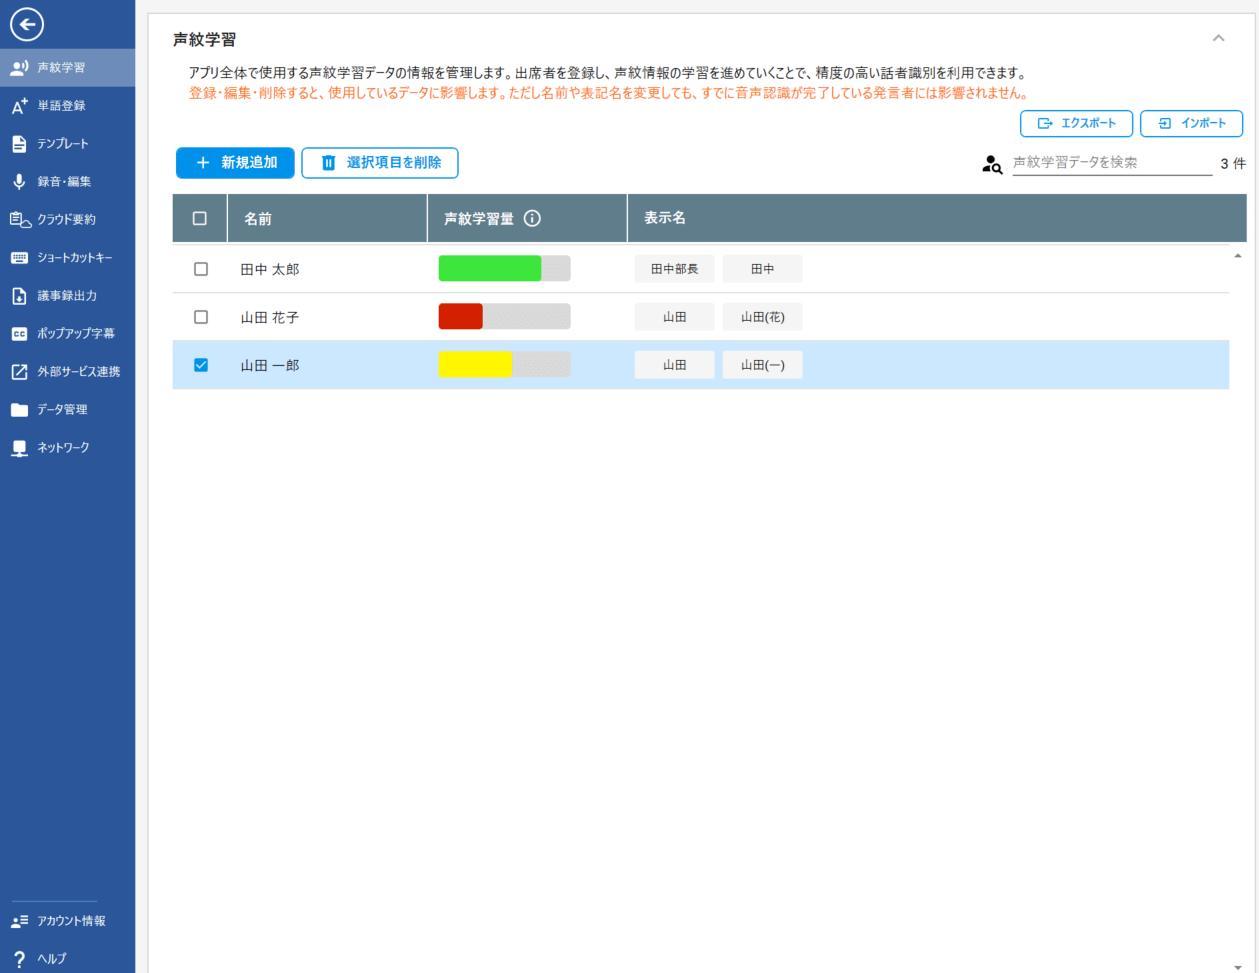Open the データ管理 menu item

62,410
